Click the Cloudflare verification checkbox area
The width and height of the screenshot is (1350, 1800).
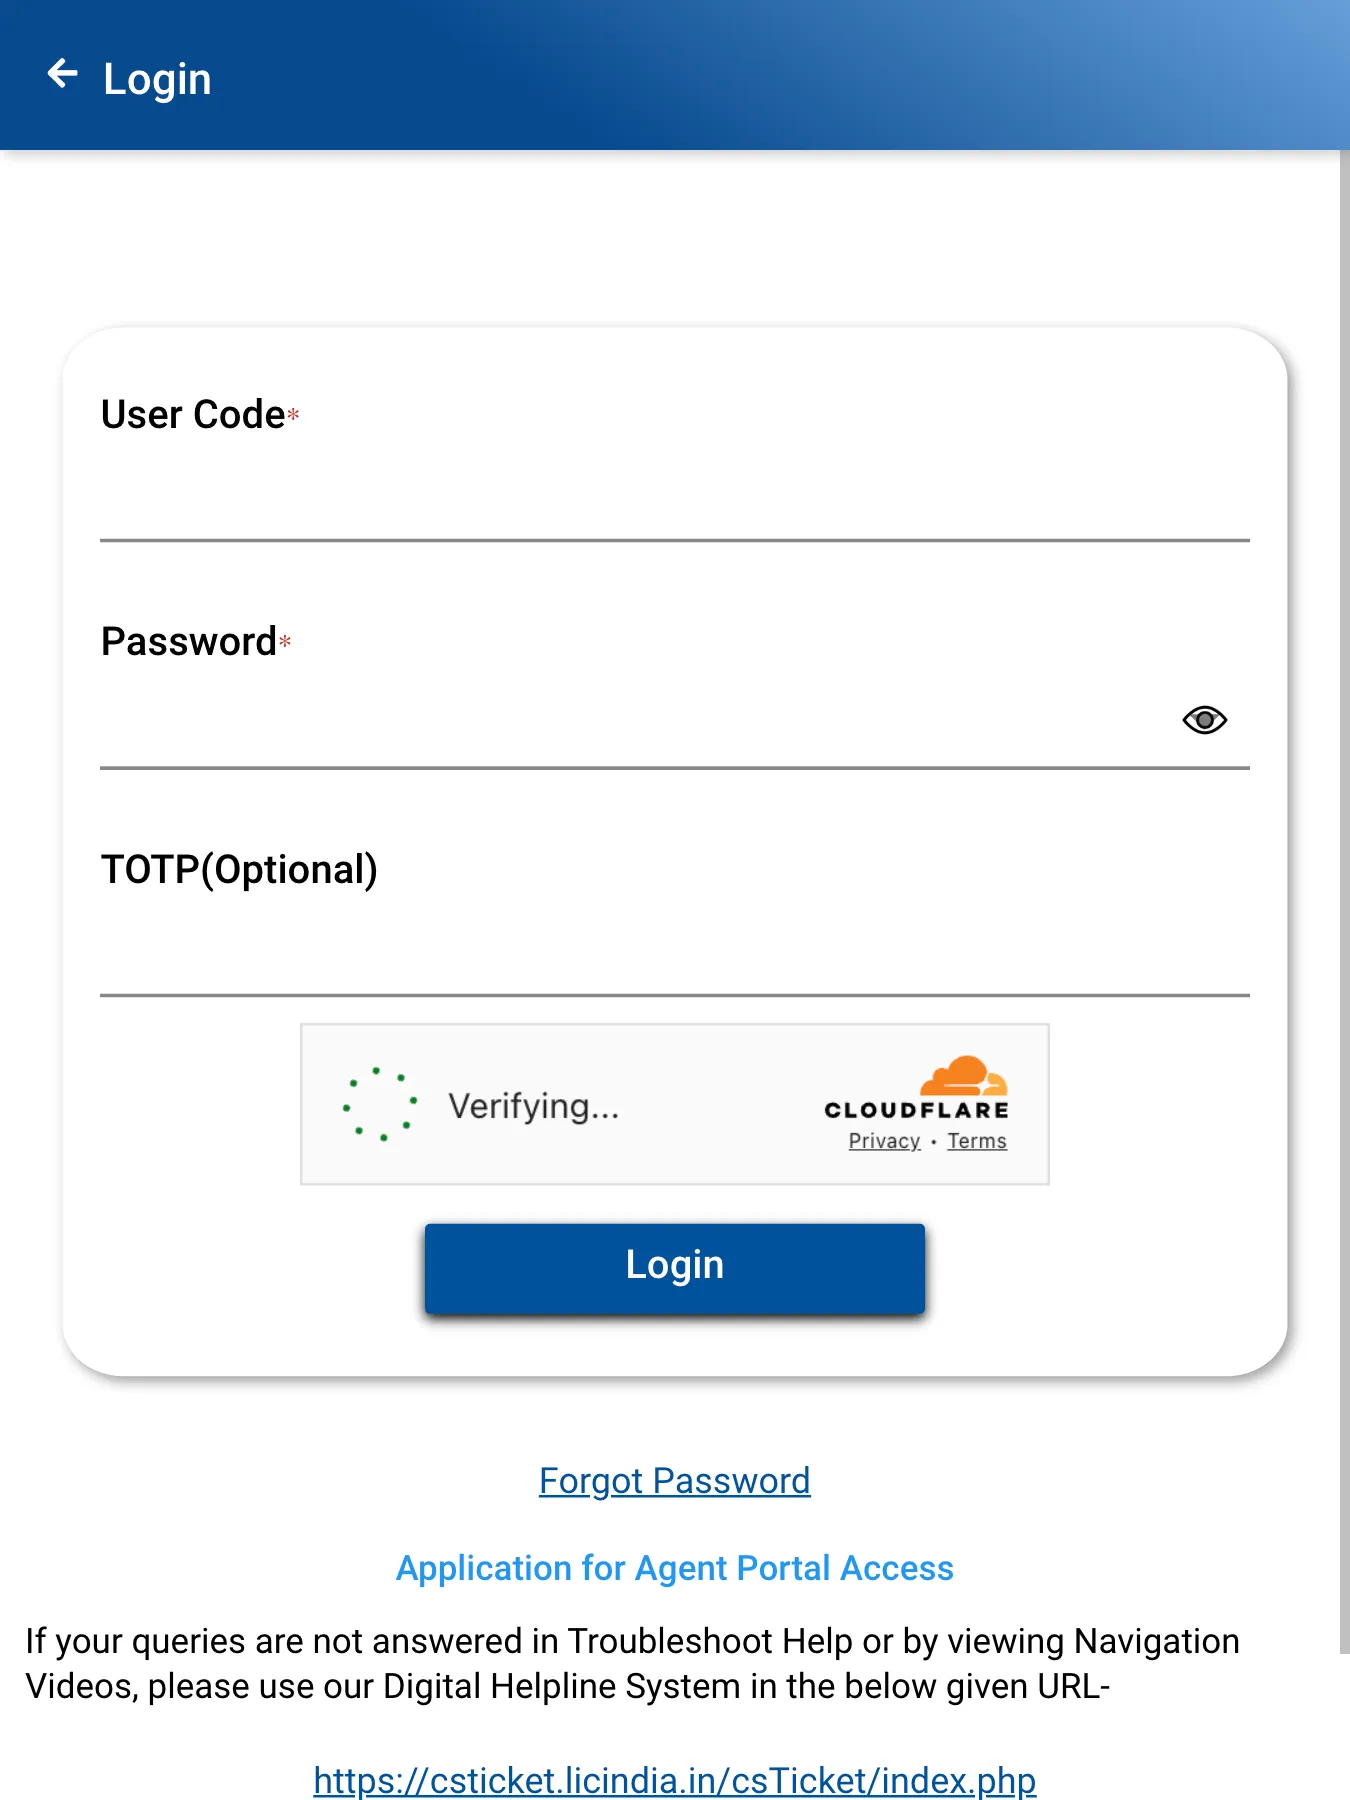(380, 1103)
